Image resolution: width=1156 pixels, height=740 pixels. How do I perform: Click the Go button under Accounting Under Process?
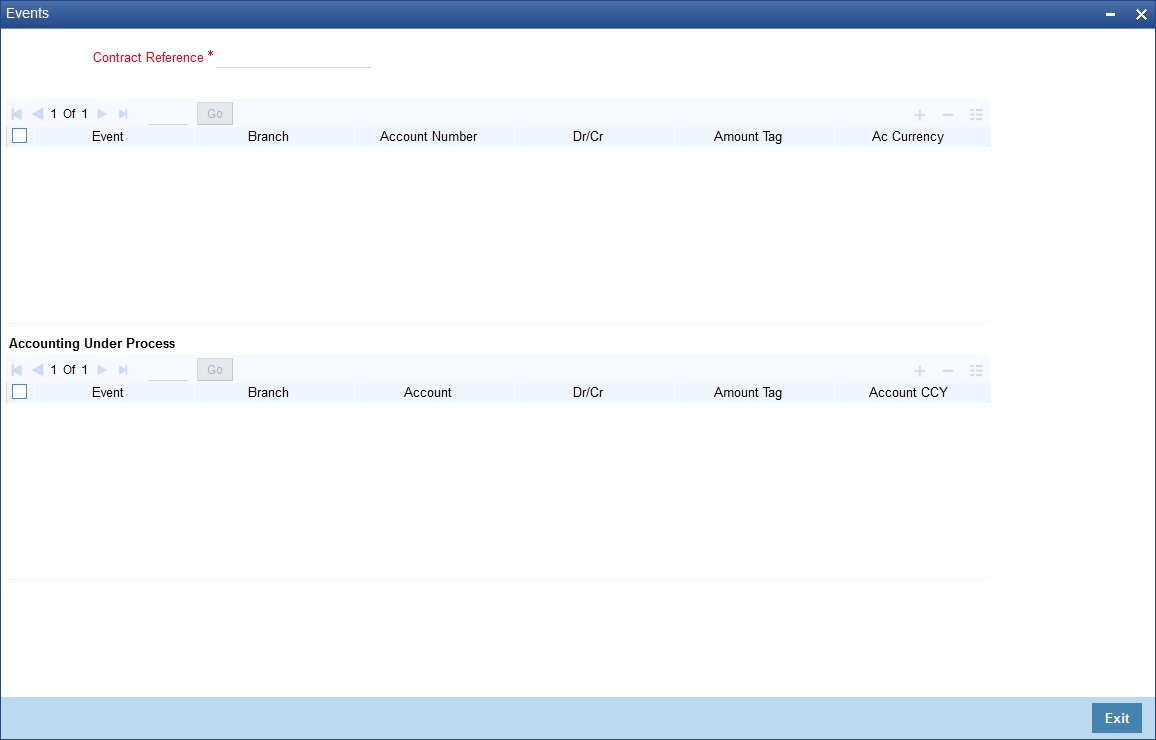(215, 369)
